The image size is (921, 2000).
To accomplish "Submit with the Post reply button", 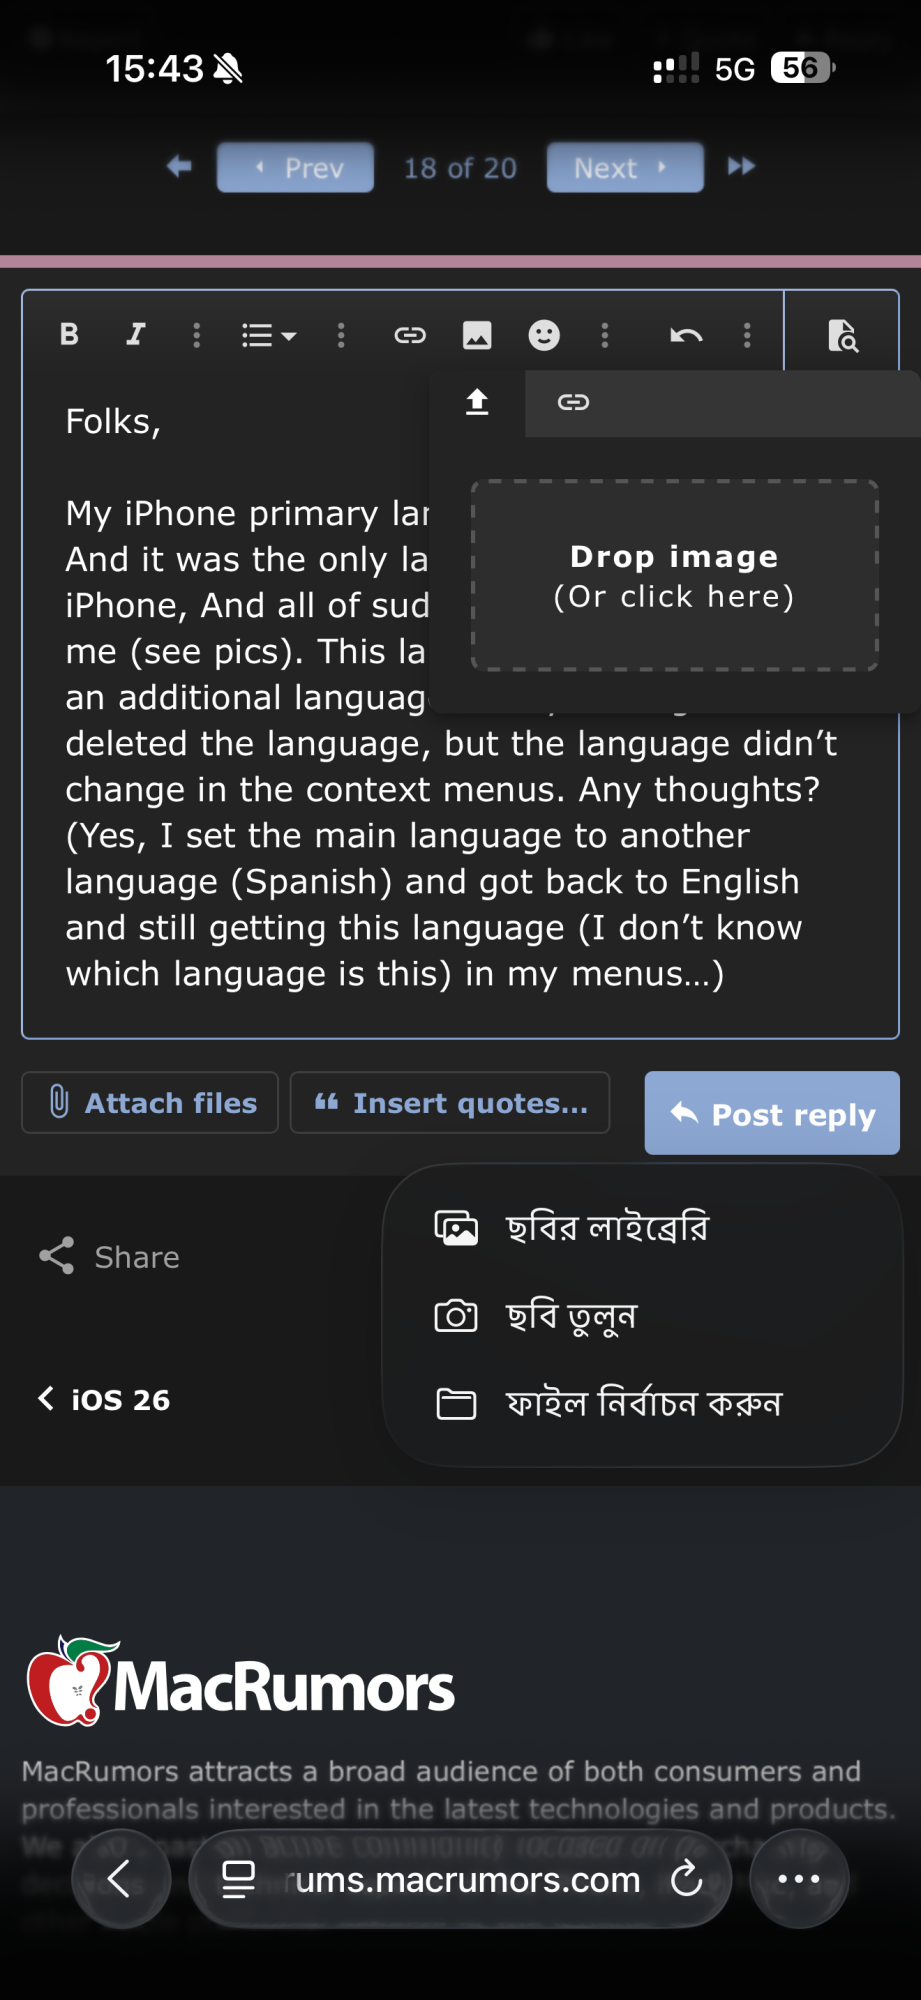I will pyautogui.click(x=772, y=1114).
